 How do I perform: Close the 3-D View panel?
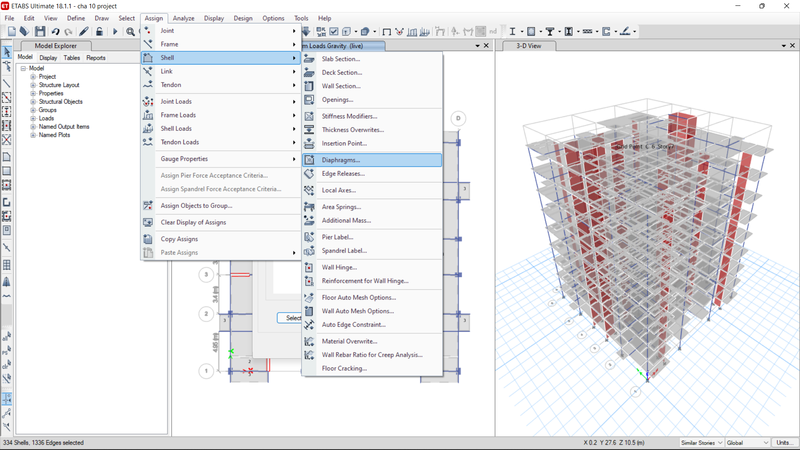click(792, 45)
